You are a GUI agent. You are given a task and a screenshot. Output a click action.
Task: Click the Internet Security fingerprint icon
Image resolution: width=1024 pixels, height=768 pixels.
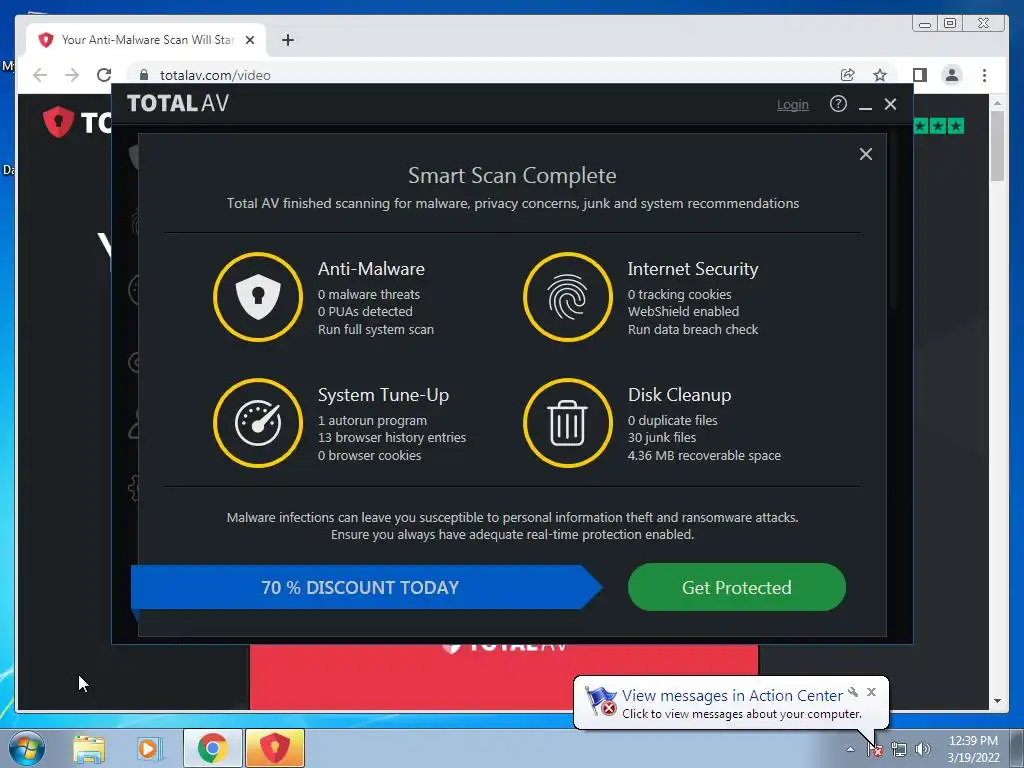(x=568, y=297)
